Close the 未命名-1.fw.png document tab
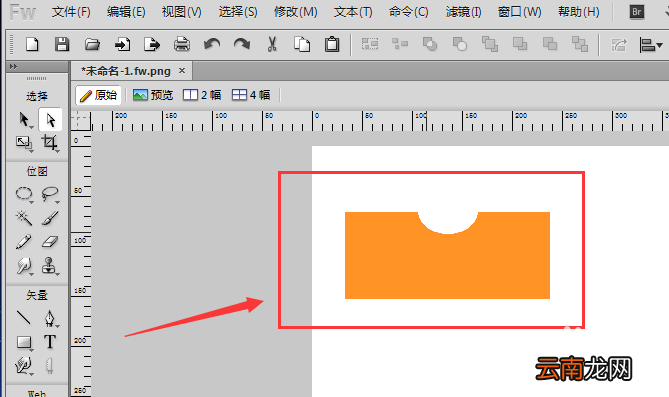 pos(182,70)
